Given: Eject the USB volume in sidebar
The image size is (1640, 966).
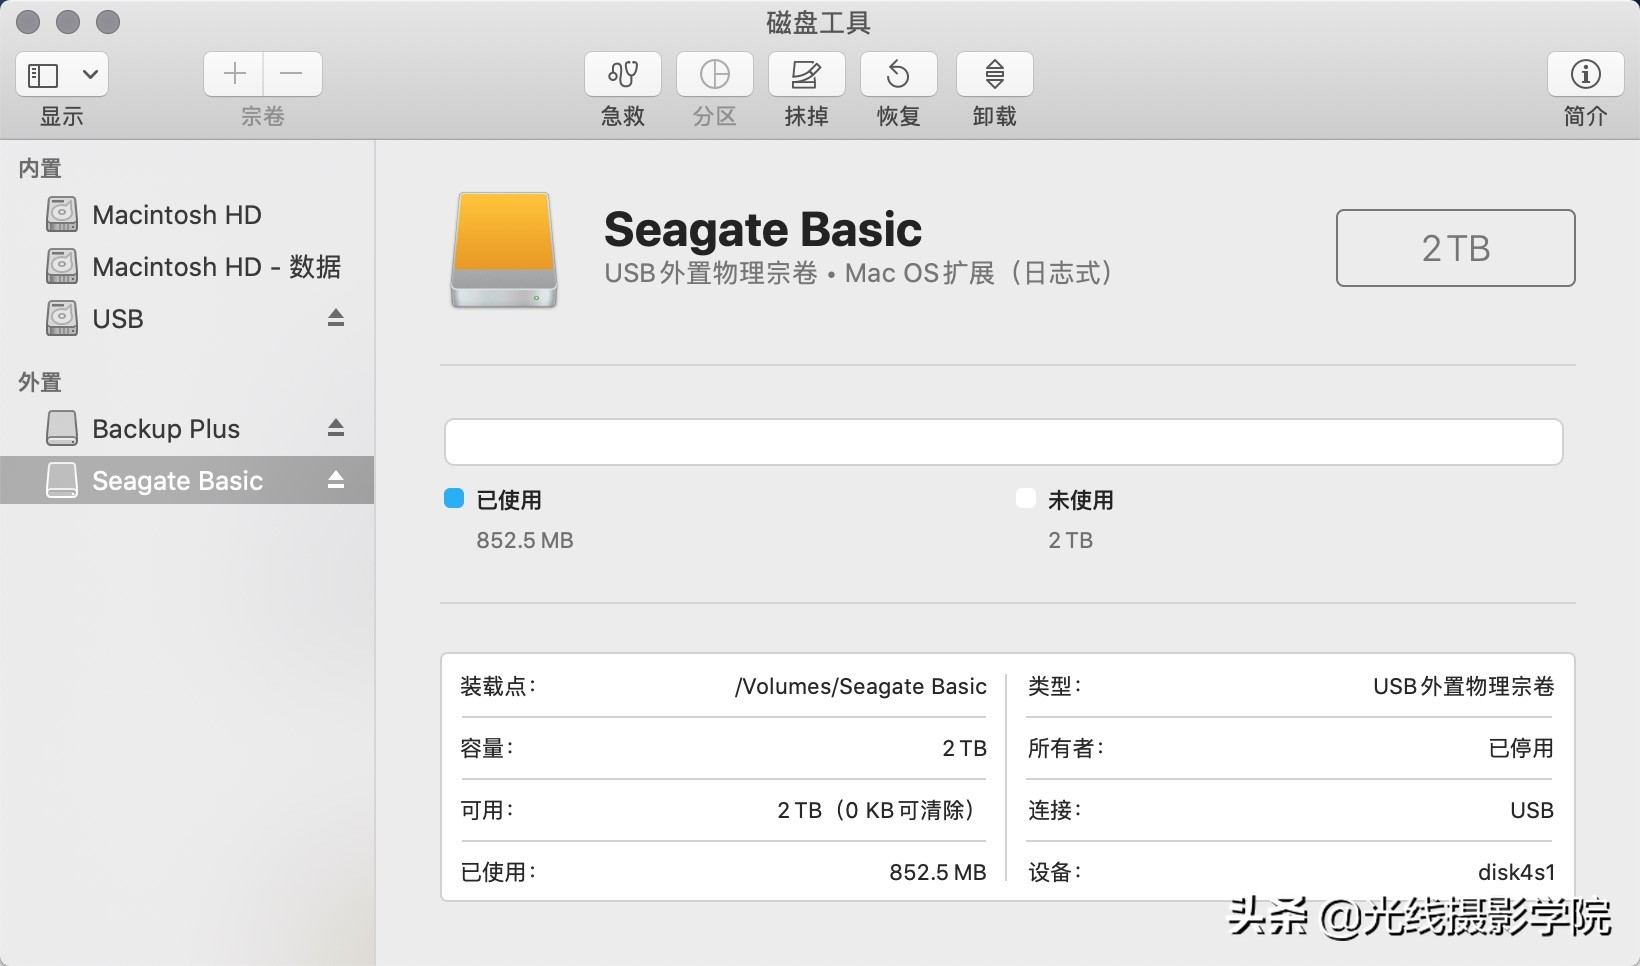Looking at the screenshot, I should click(336, 318).
